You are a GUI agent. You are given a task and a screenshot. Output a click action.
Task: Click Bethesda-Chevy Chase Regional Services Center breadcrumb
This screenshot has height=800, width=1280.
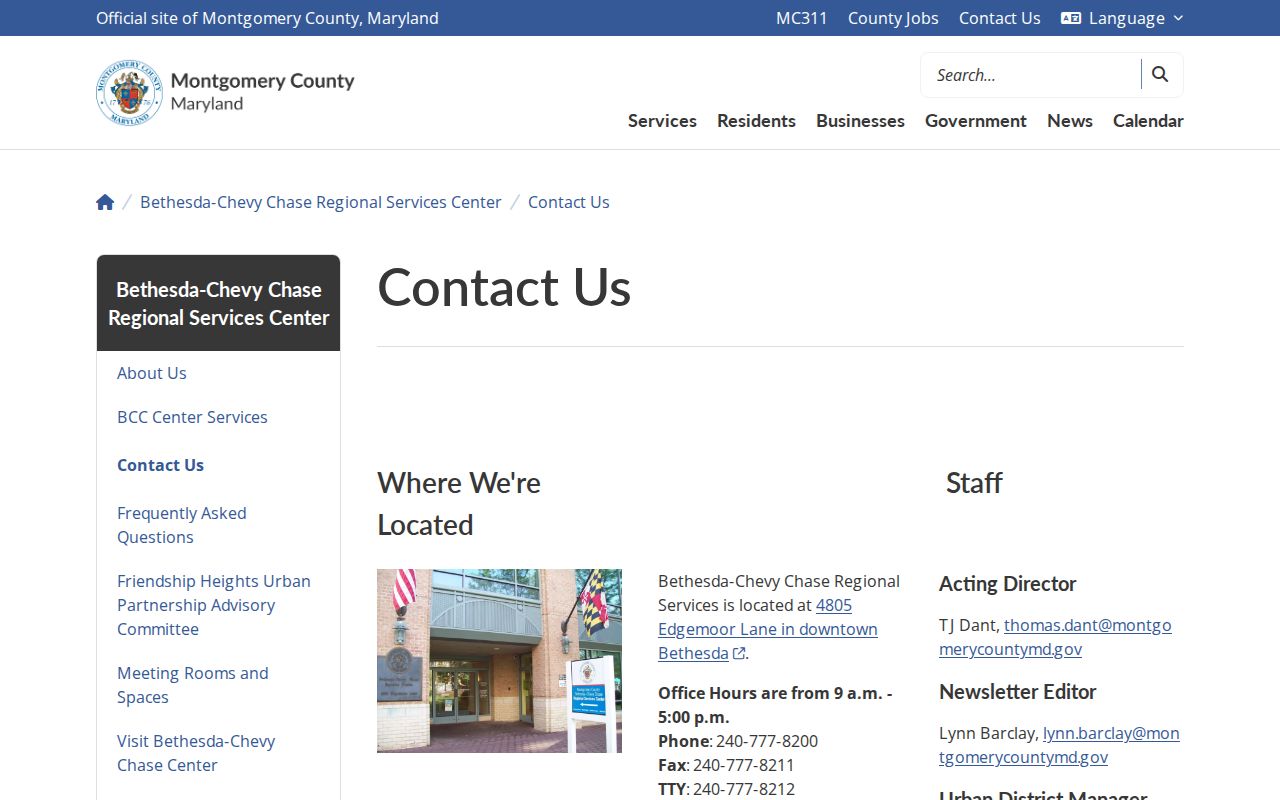tap(321, 202)
